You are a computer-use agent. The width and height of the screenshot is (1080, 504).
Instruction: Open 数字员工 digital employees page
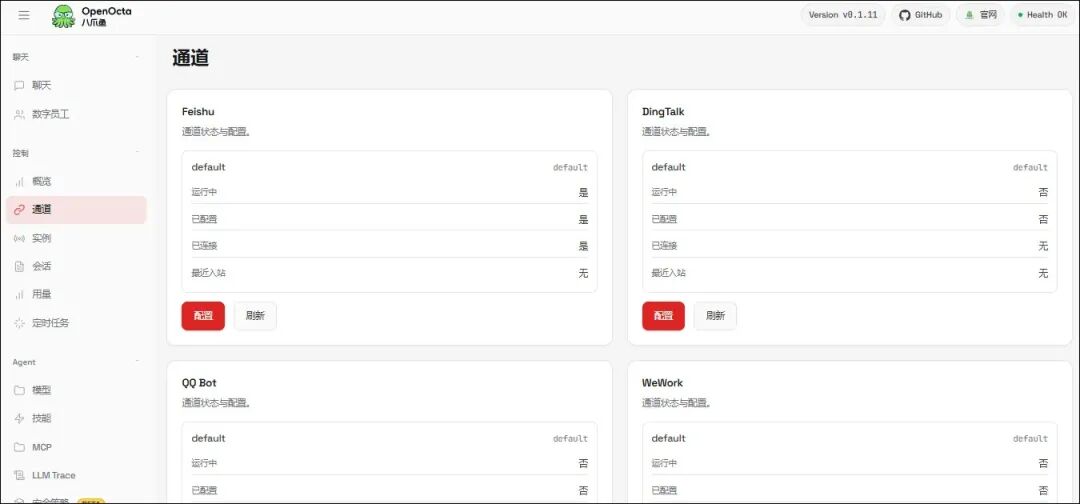coord(76,114)
